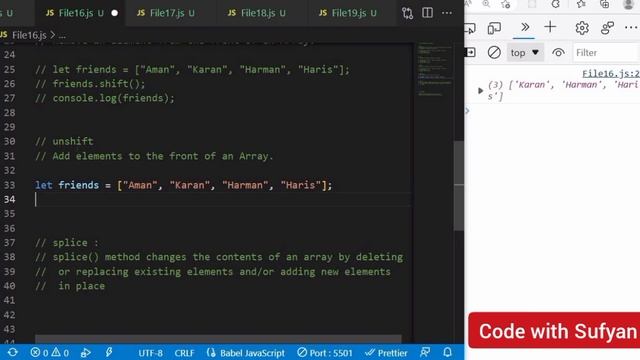
Task: Change the CRLF end-of-line sequence
Action: tap(184, 353)
